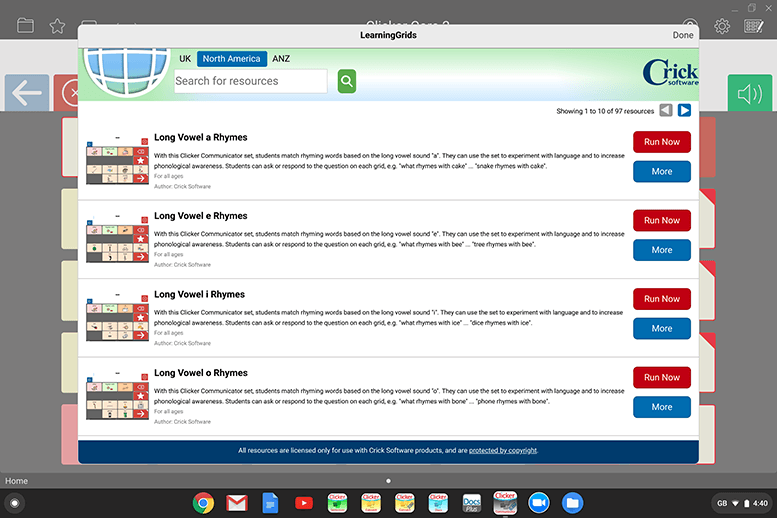Select the UK region tab
Viewport: 777px width, 518px height.
186,59
